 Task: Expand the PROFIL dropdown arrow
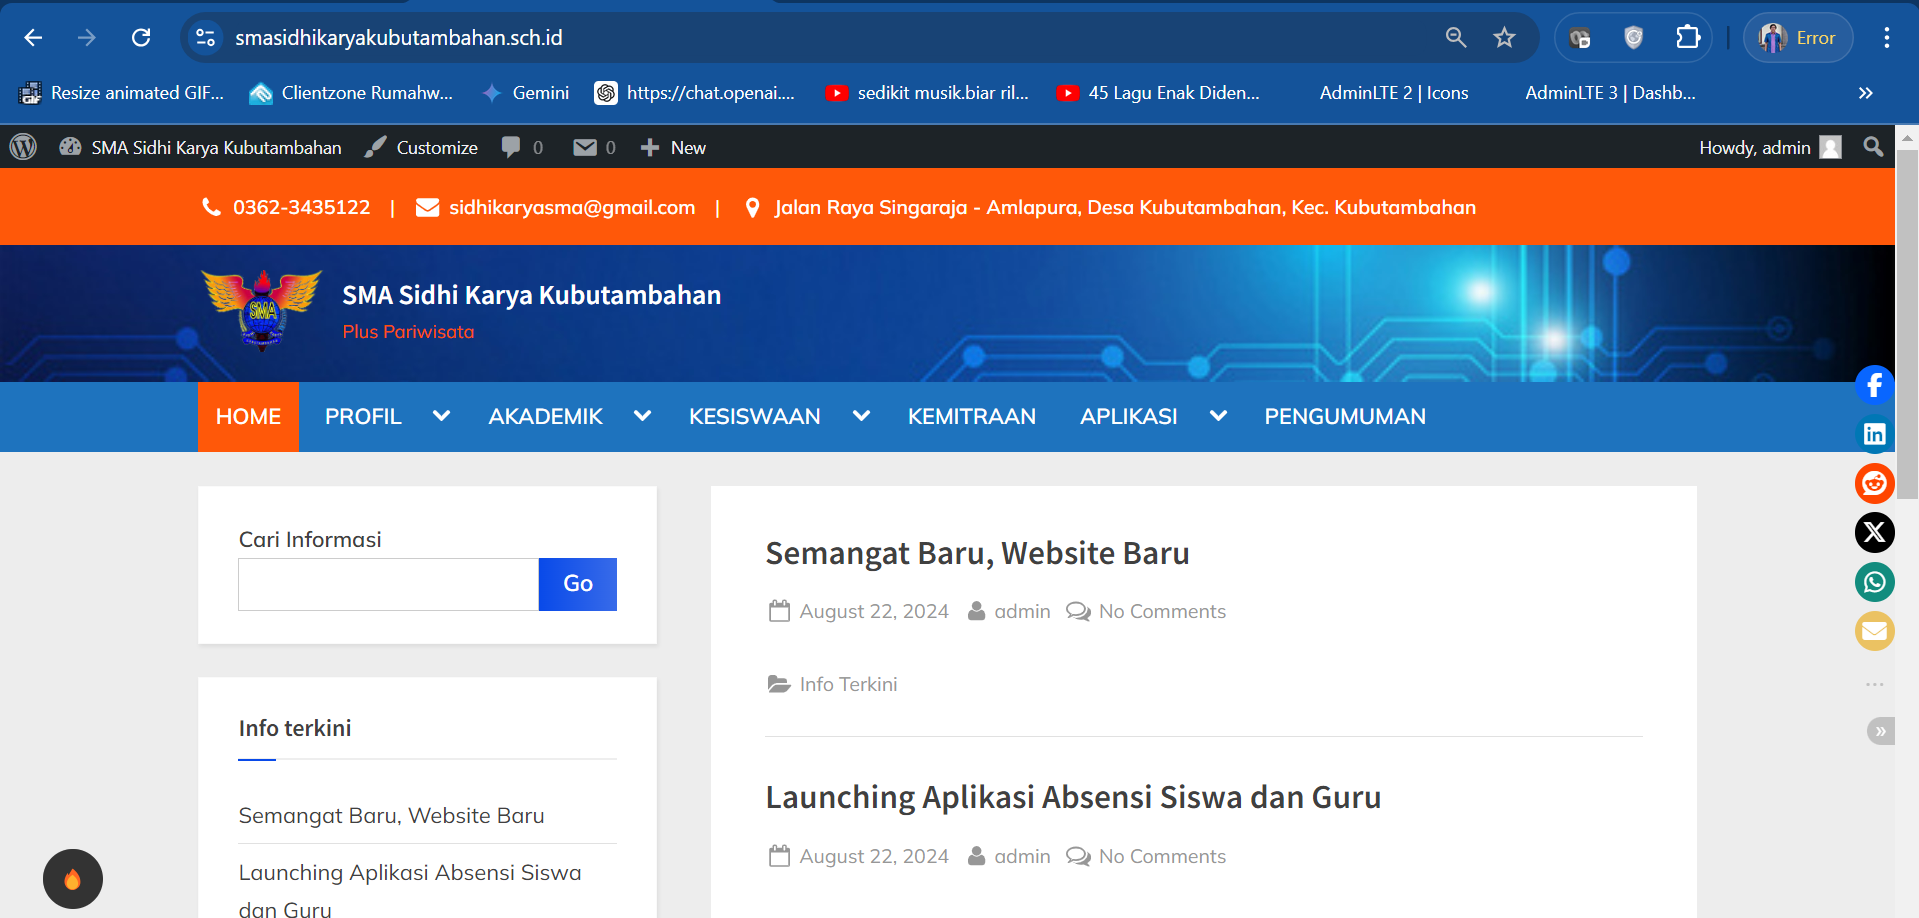(x=441, y=416)
